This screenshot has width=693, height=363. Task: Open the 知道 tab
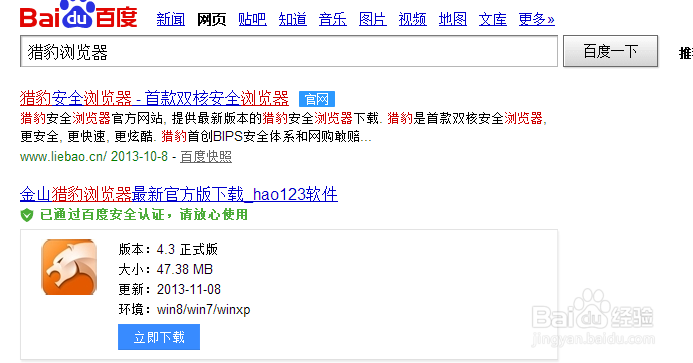click(293, 19)
